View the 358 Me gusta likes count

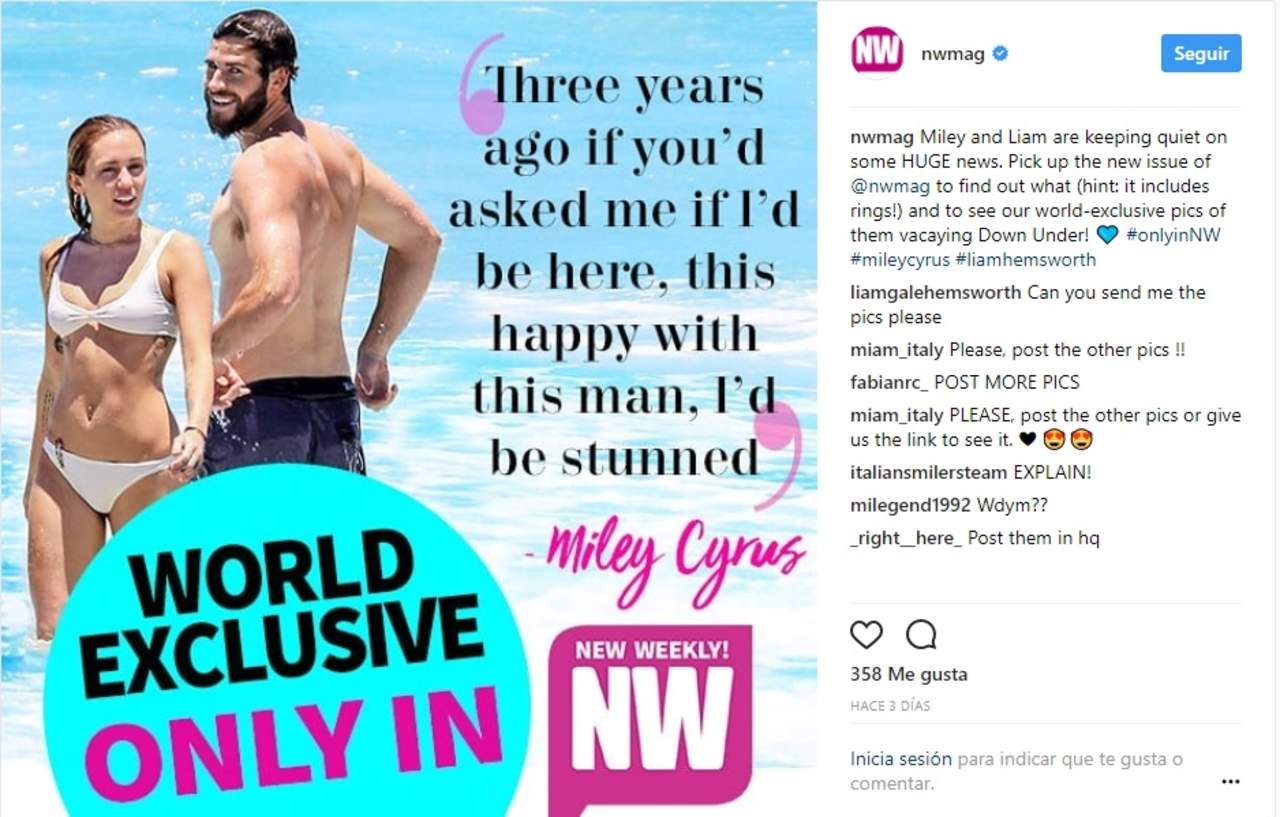click(909, 675)
